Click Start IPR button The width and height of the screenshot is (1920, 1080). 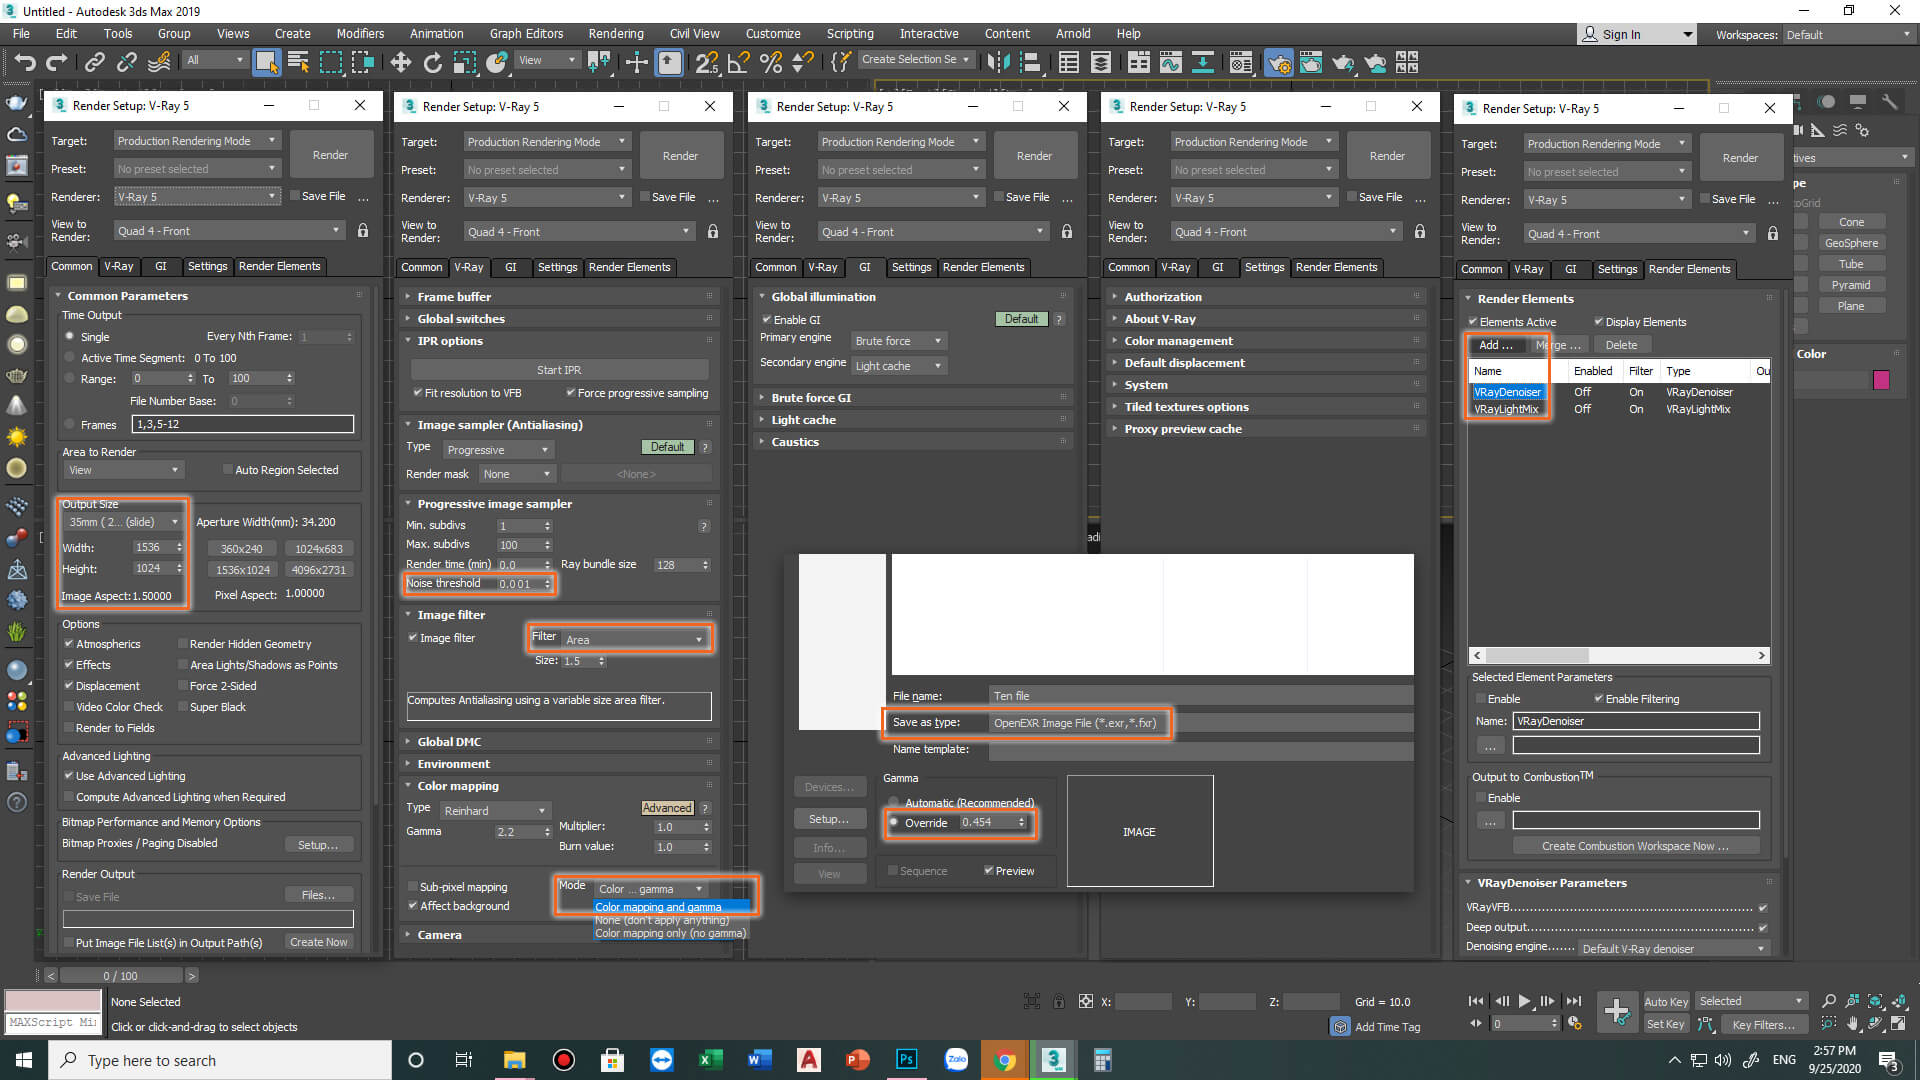[559, 370]
